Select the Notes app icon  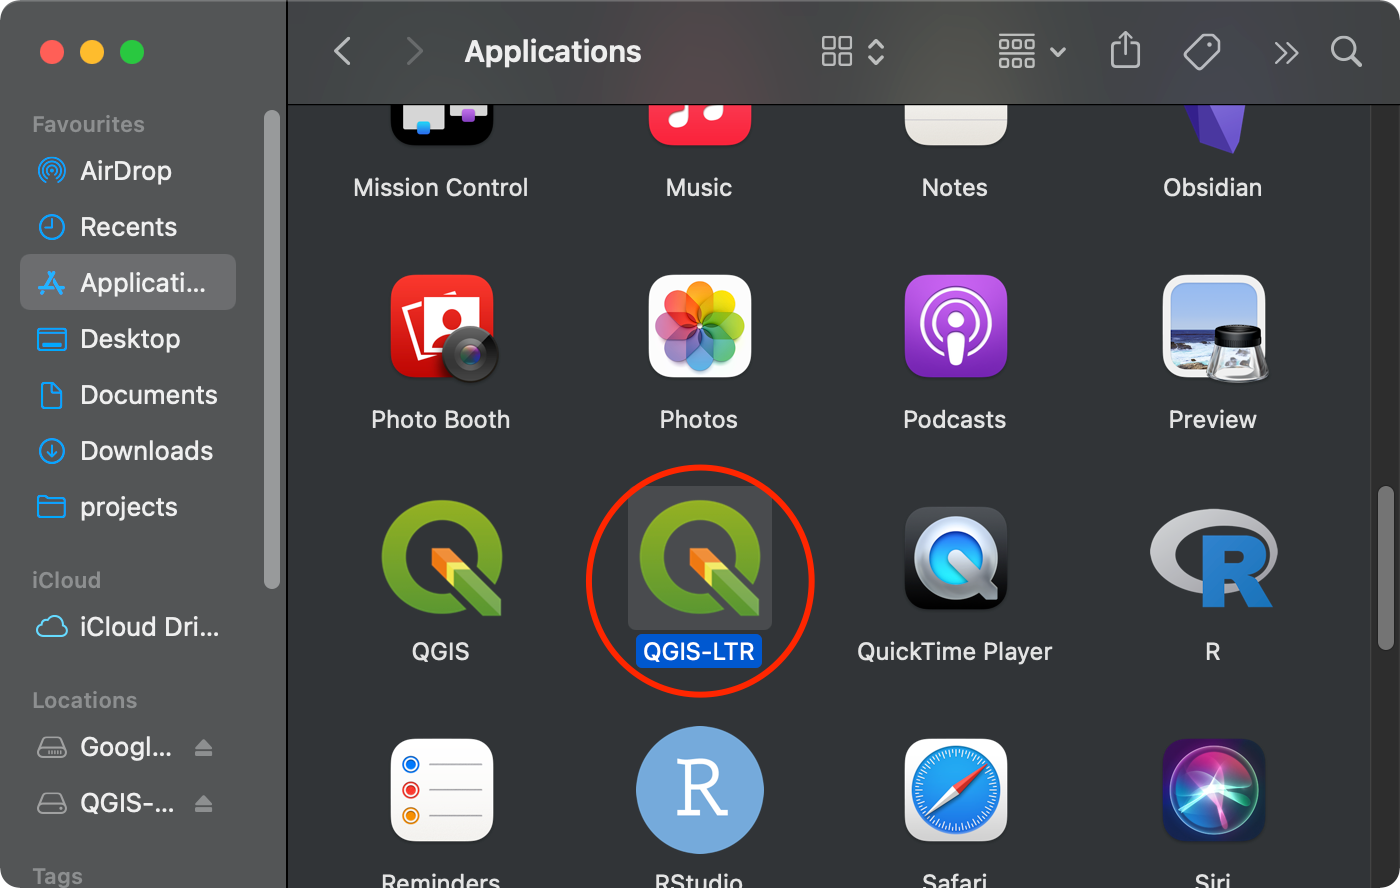point(955,124)
